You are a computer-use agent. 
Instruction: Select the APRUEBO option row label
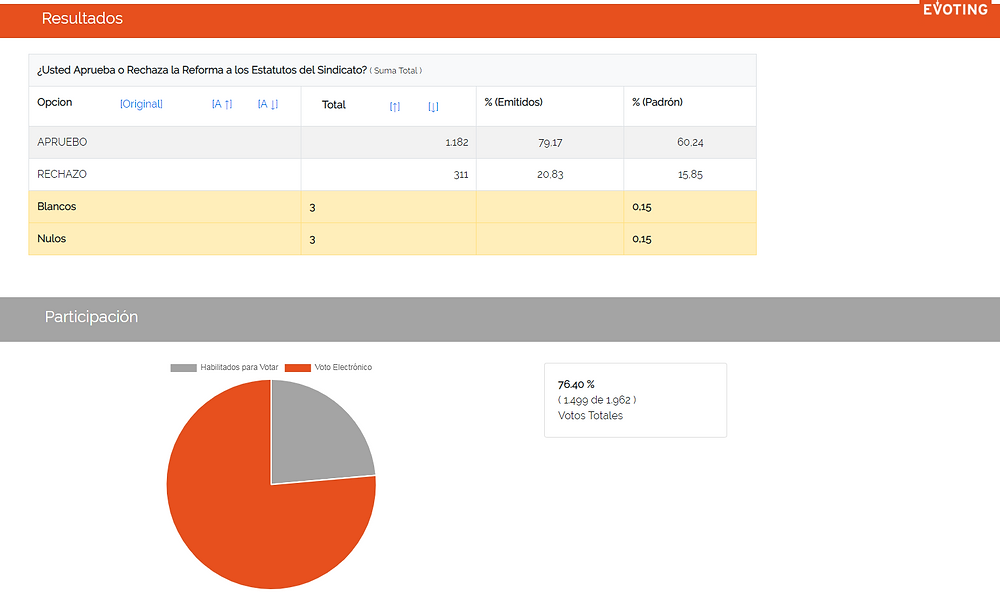(x=62, y=142)
